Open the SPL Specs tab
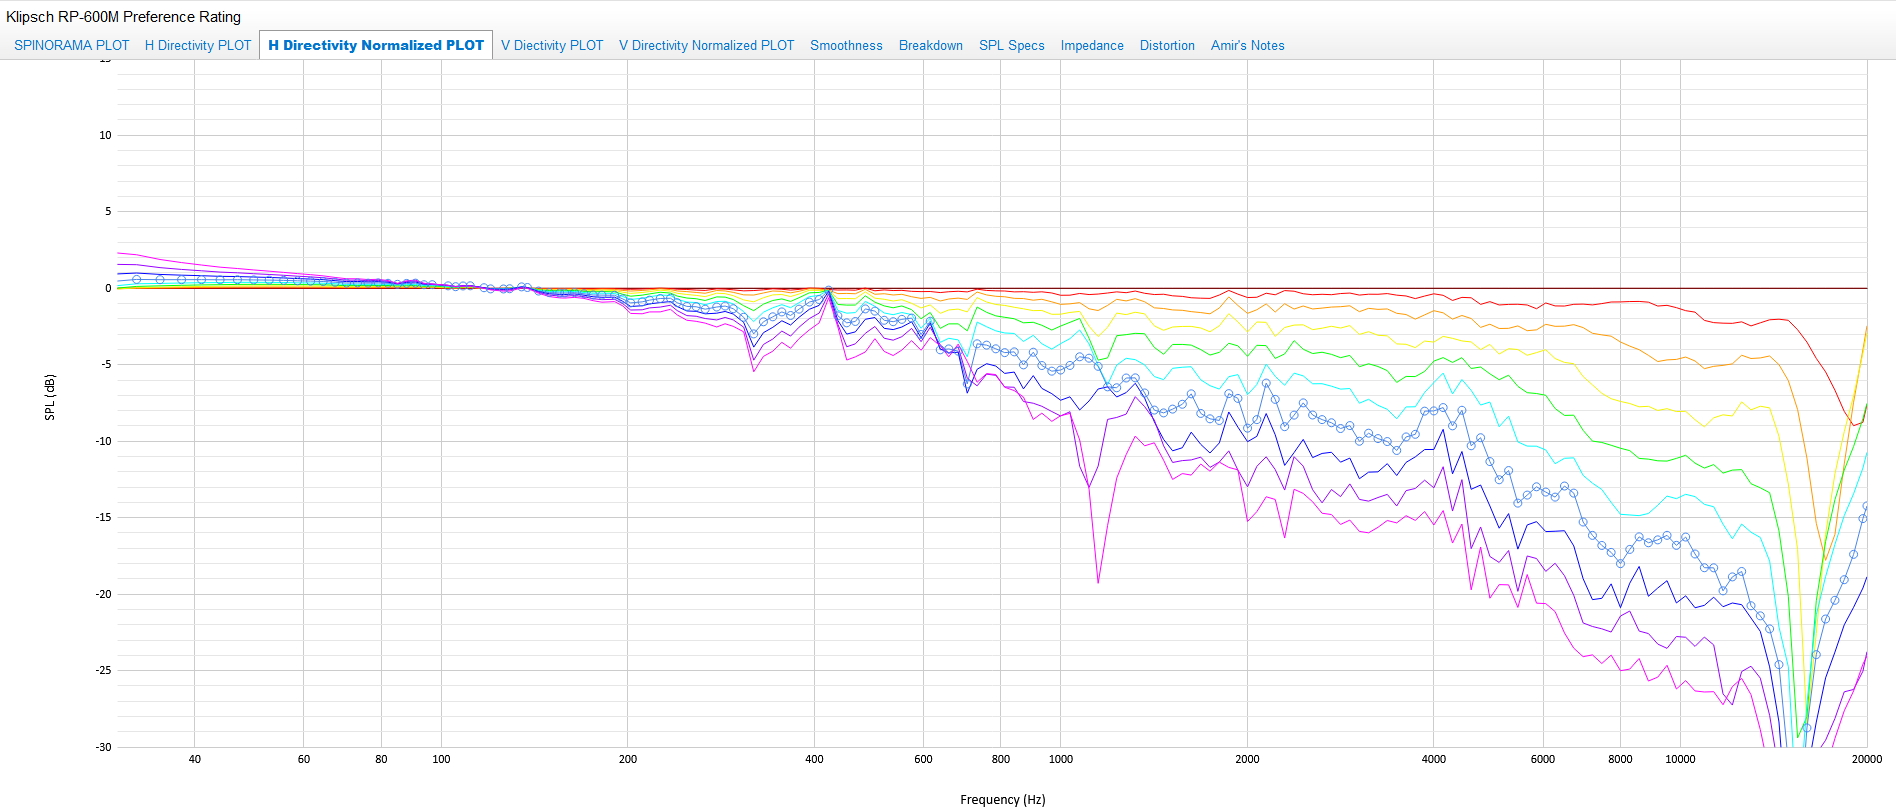This screenshot has height=810, width=1896. (x=1012, y=45)
